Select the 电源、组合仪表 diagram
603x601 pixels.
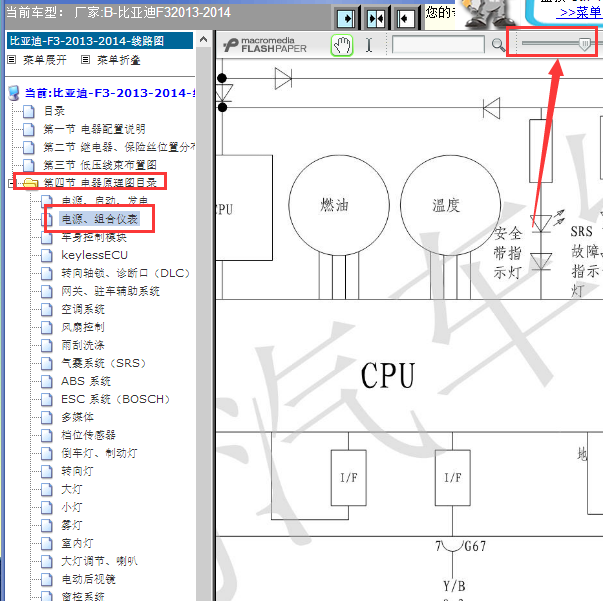100,219
